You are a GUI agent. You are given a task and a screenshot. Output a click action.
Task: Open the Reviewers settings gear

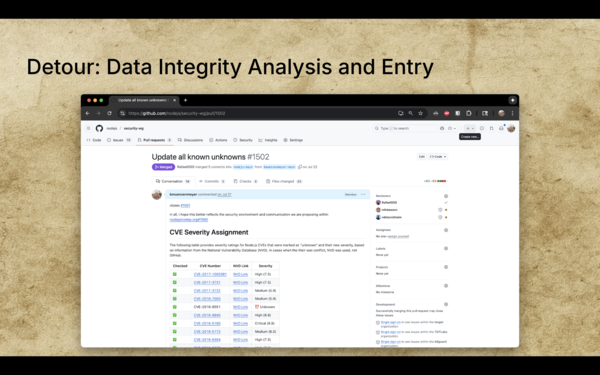point(446,196)
